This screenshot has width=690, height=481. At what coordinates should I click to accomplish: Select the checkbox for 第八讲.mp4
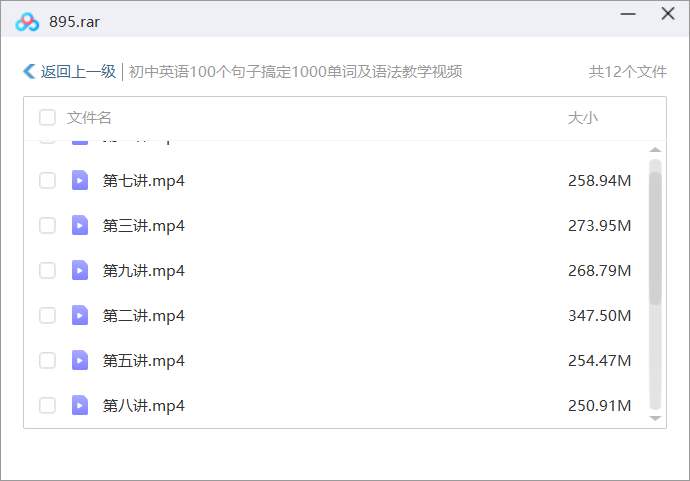coord(47,405)
